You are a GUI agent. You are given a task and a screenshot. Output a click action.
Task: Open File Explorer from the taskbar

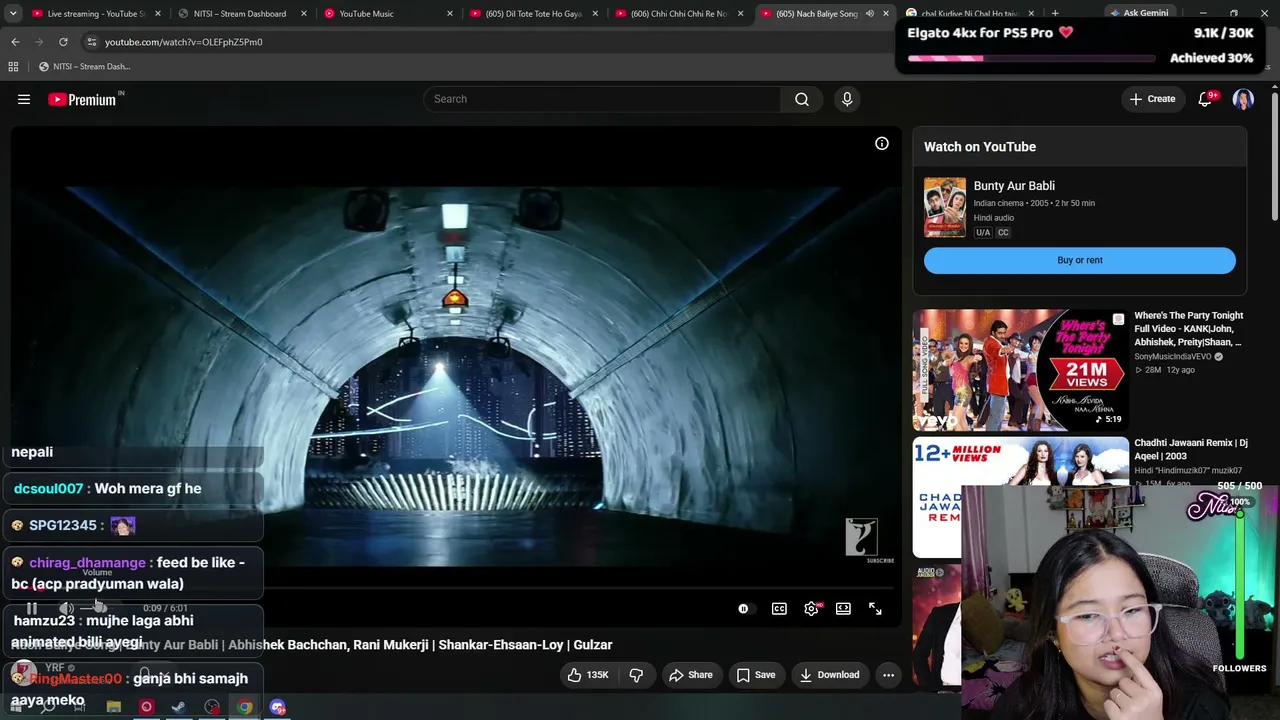click(x=113, y=707)
